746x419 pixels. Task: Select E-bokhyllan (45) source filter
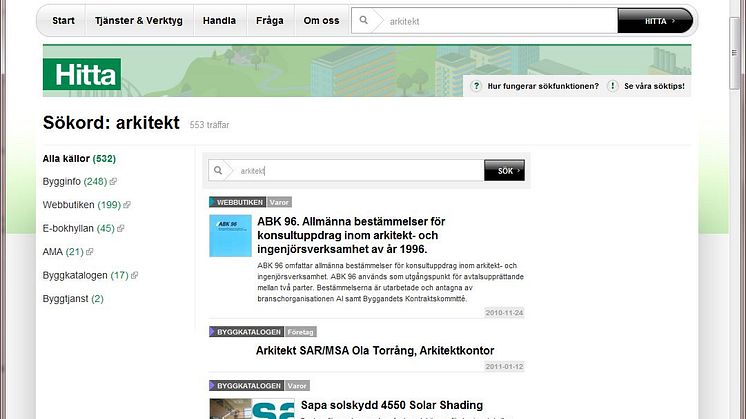(79, 228)
